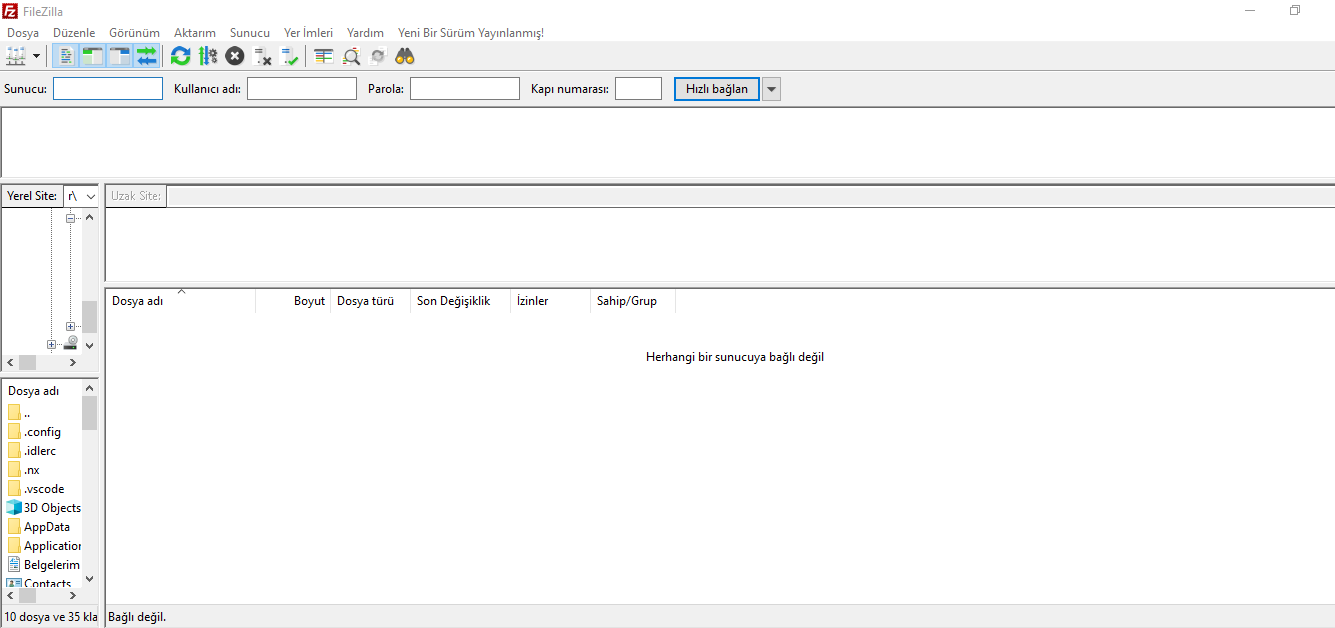
Task: Open the filename filters dialog icon
Action: tap(323, 56)
